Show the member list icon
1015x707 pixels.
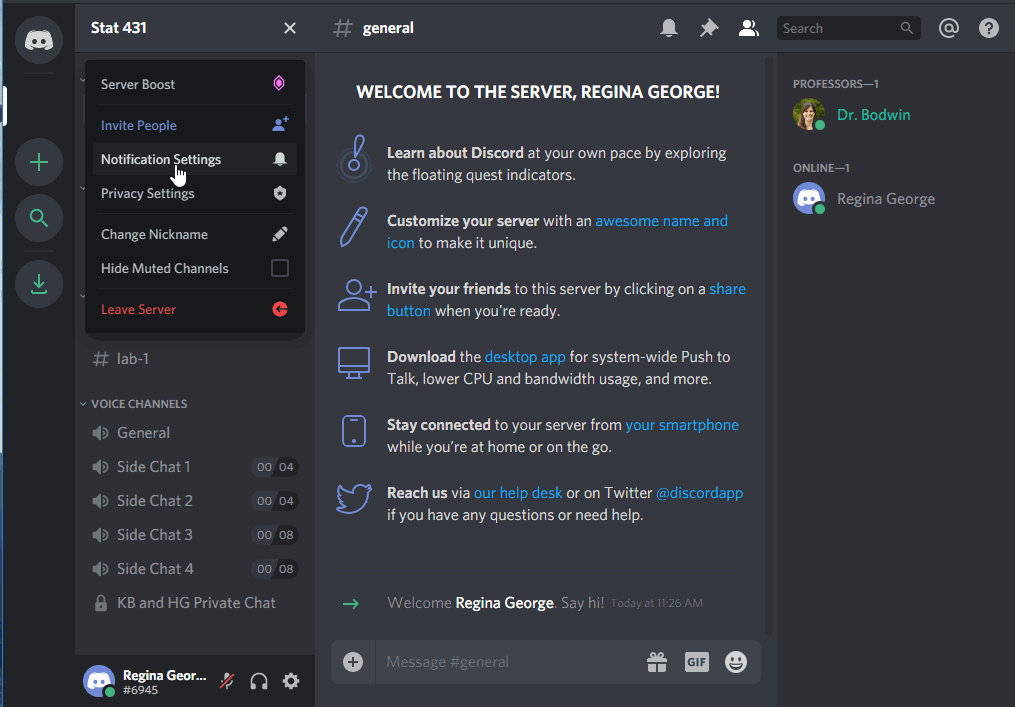coord(748,27)
